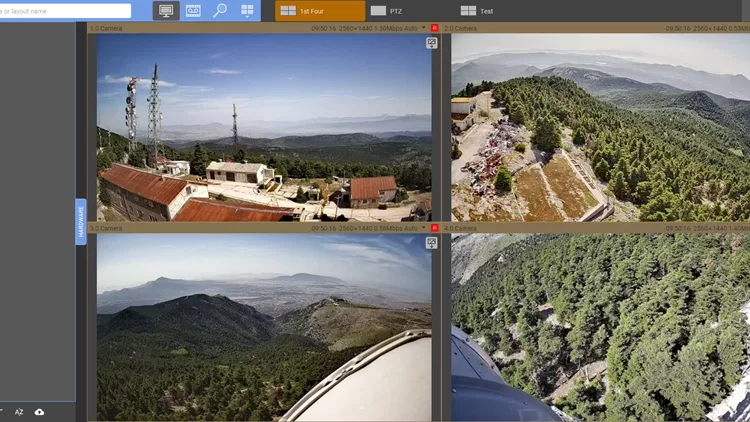The width and height of the screenshot is (750, 422).
Task: Collapse the HARDWARE side panel tab
Action: 81,222
